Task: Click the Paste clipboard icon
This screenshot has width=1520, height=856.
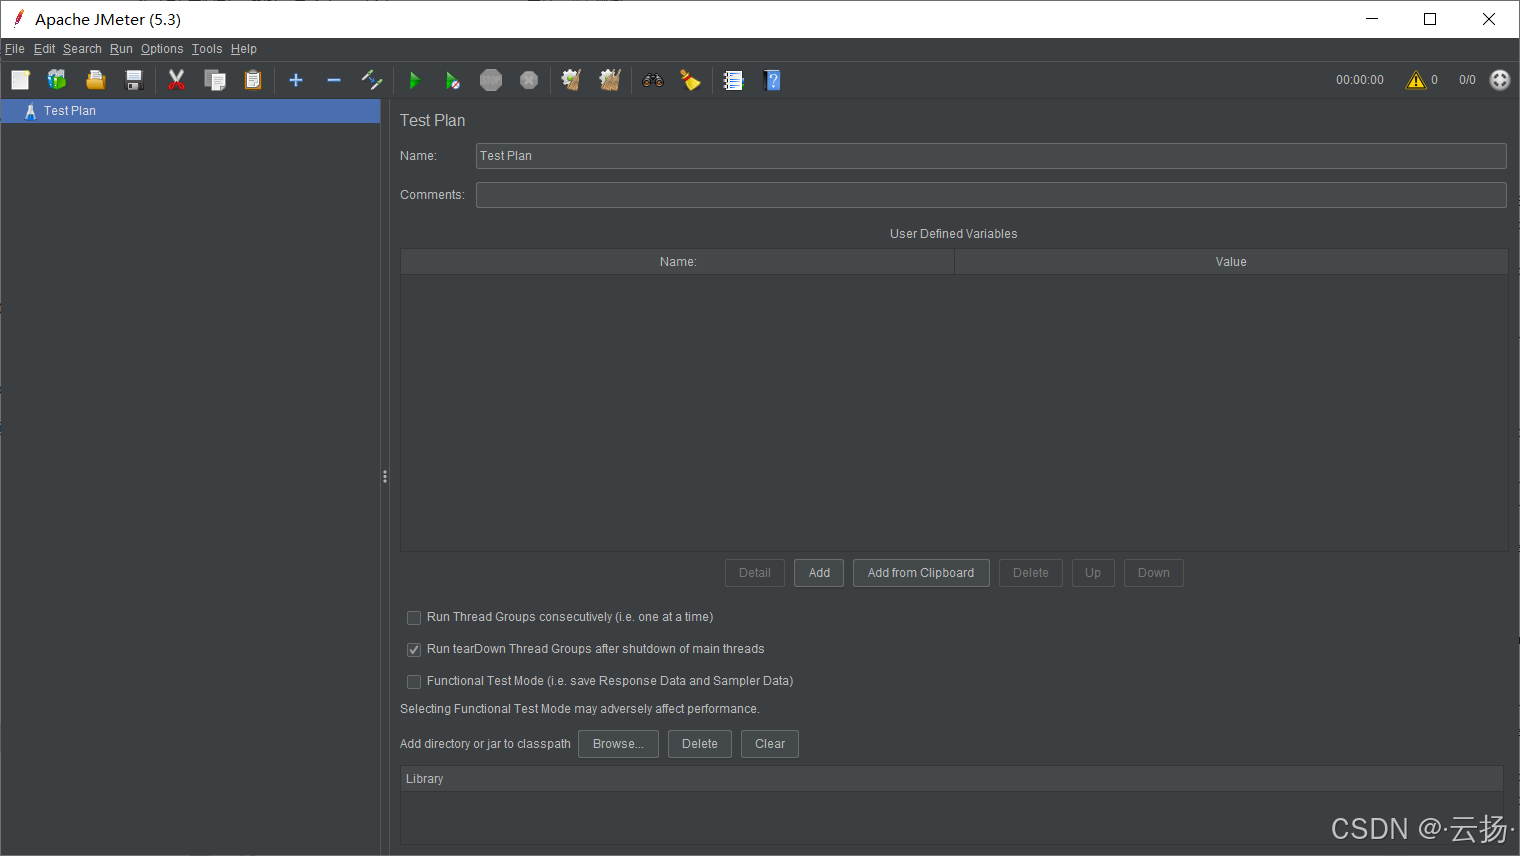Action: (253, 80)
